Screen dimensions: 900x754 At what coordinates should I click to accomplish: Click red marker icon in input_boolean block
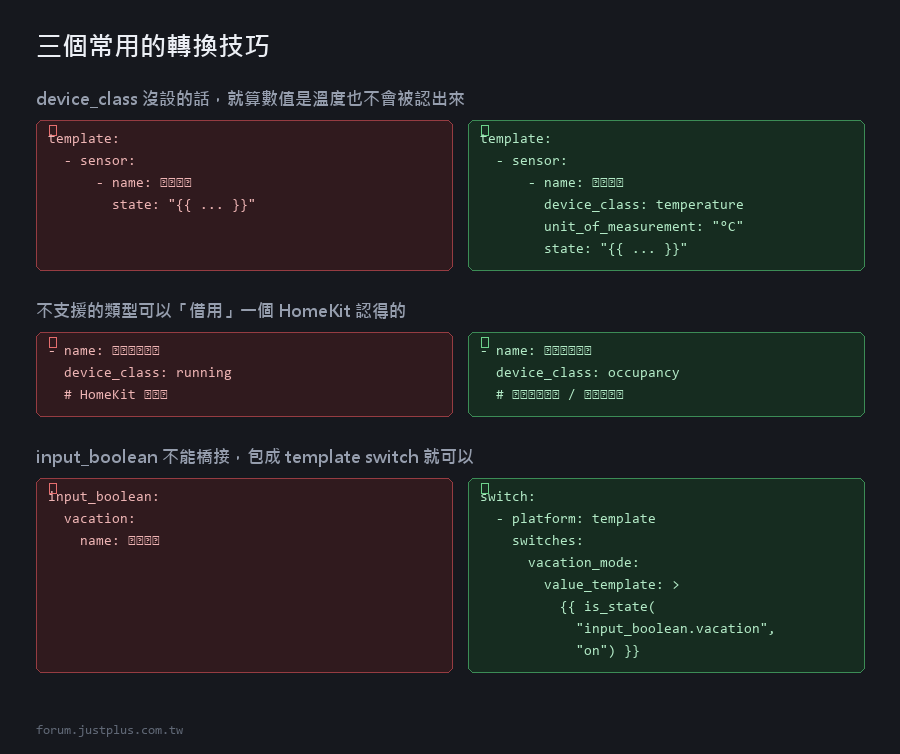(x=53, y=488)
